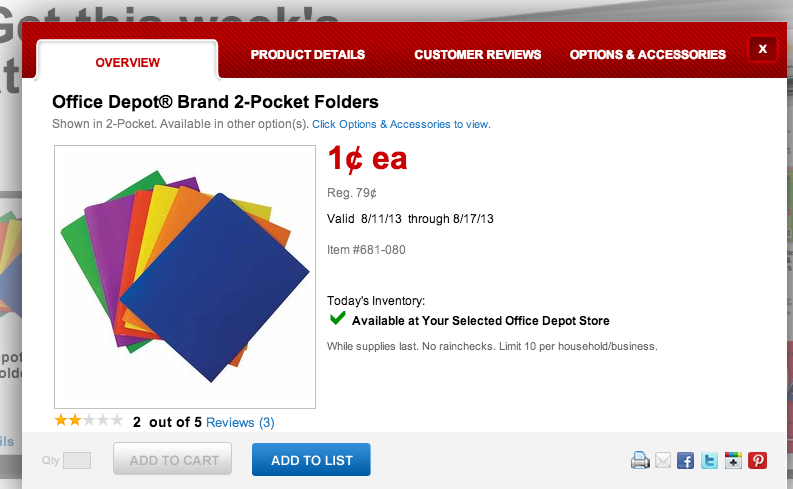Focus the Qty input field

click(x=77, y=460)
